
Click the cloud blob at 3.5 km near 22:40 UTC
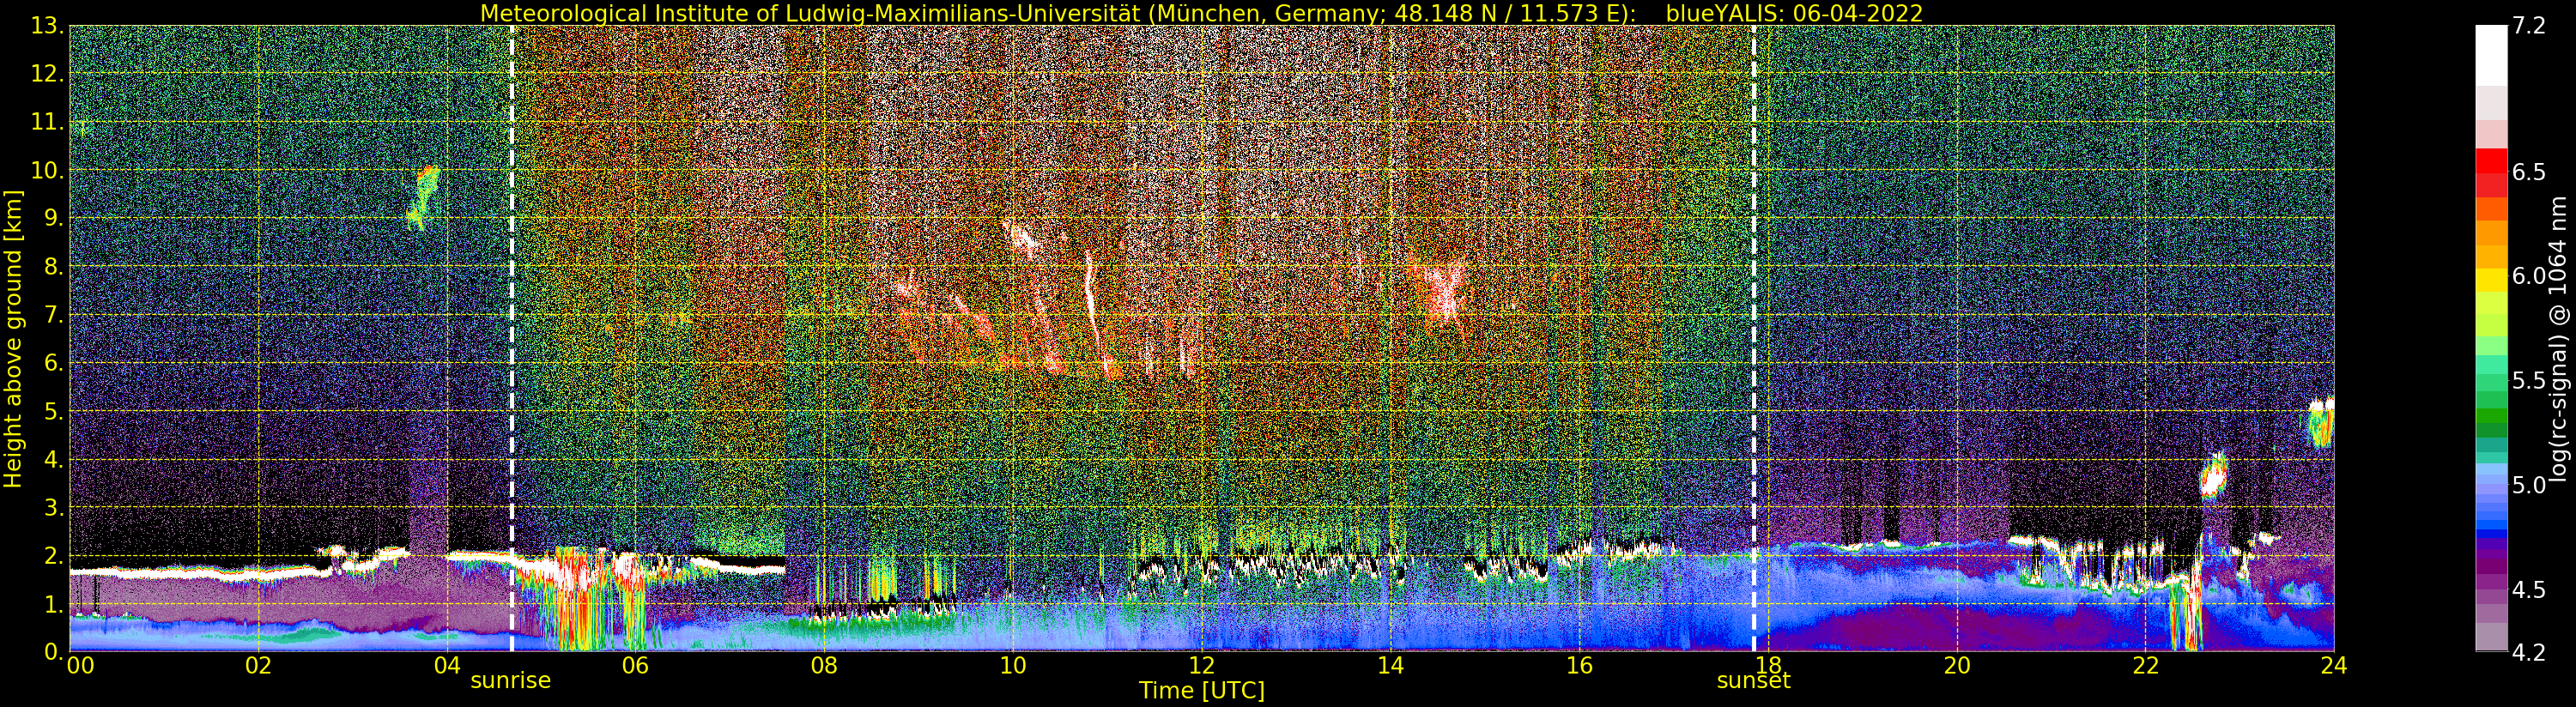pyautogui.click(x=2213, y=476)
